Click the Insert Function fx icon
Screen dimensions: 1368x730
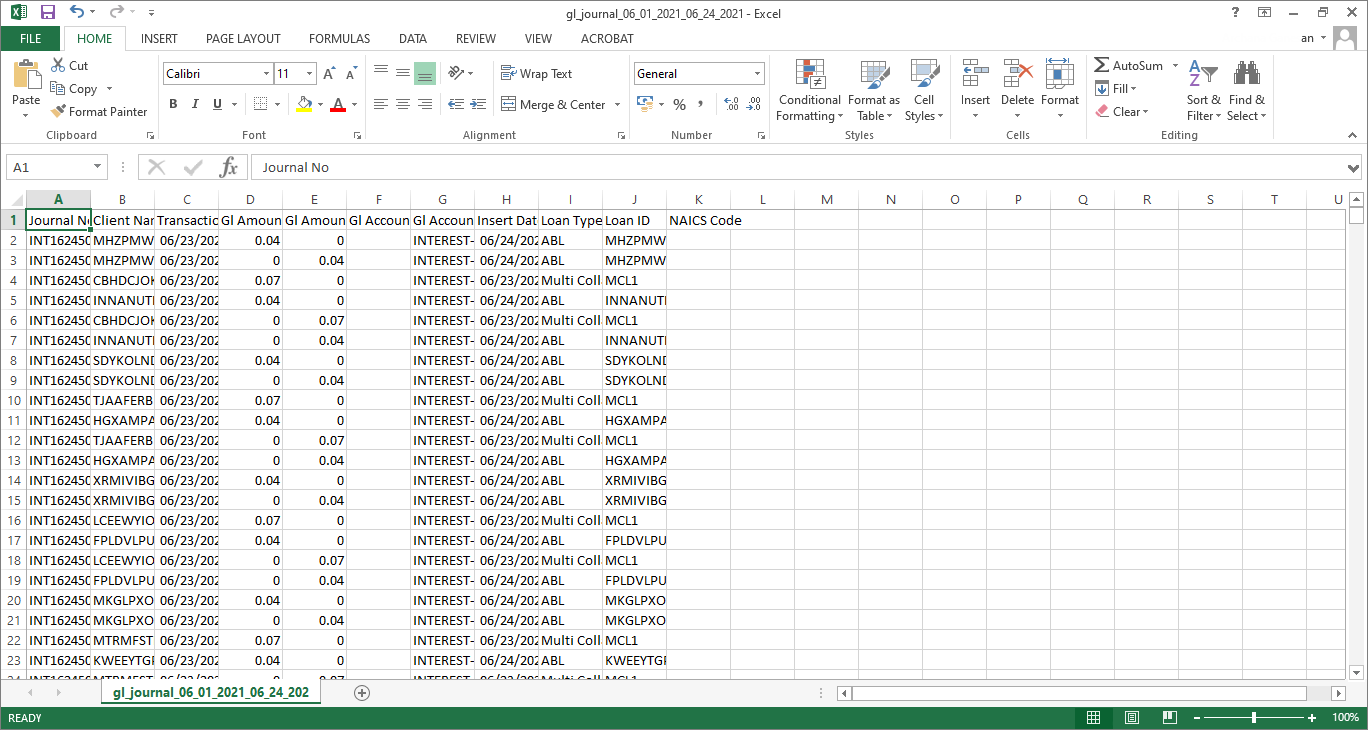(229, 167)
